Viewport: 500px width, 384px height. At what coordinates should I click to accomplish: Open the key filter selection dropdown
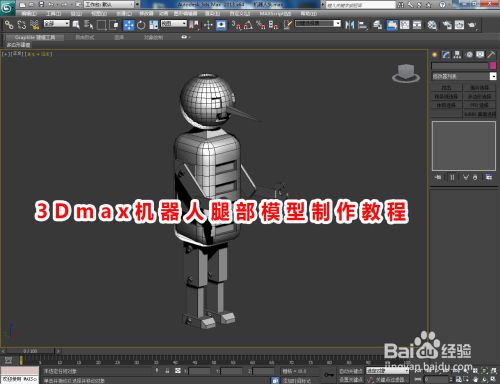[x=387, y=371]
